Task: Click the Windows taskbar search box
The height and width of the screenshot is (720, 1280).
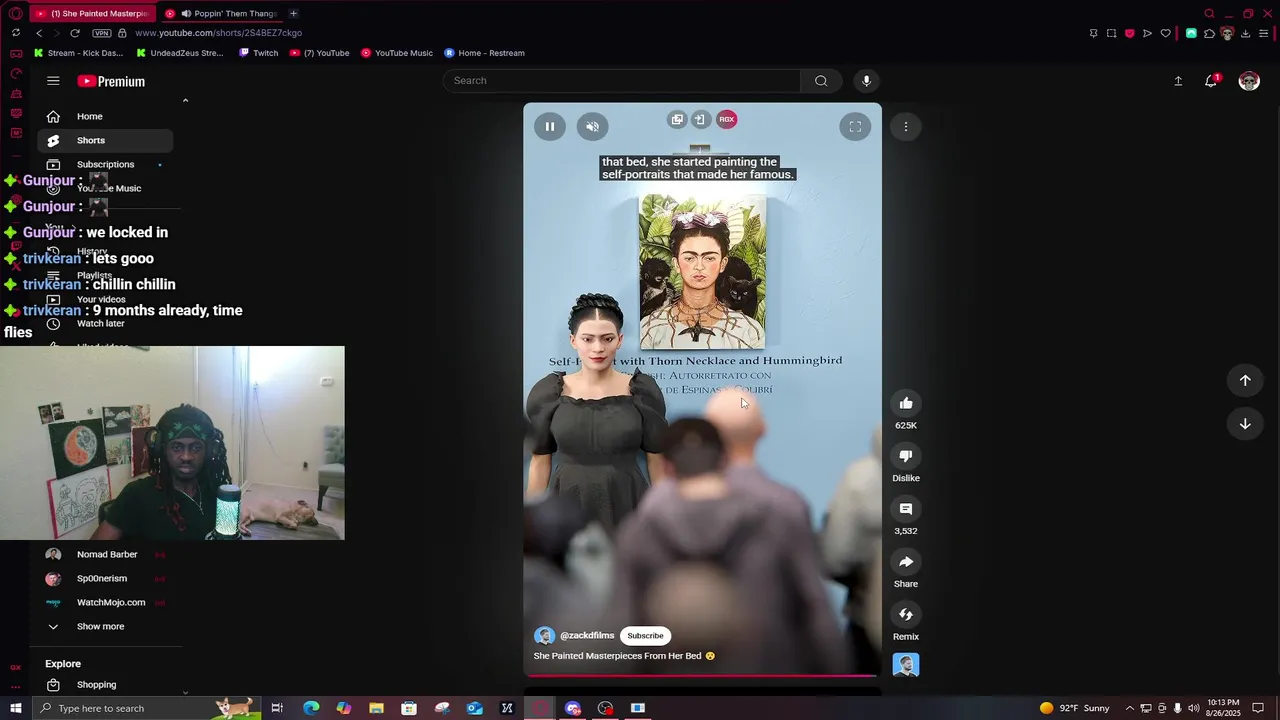Action: (146, 708)
